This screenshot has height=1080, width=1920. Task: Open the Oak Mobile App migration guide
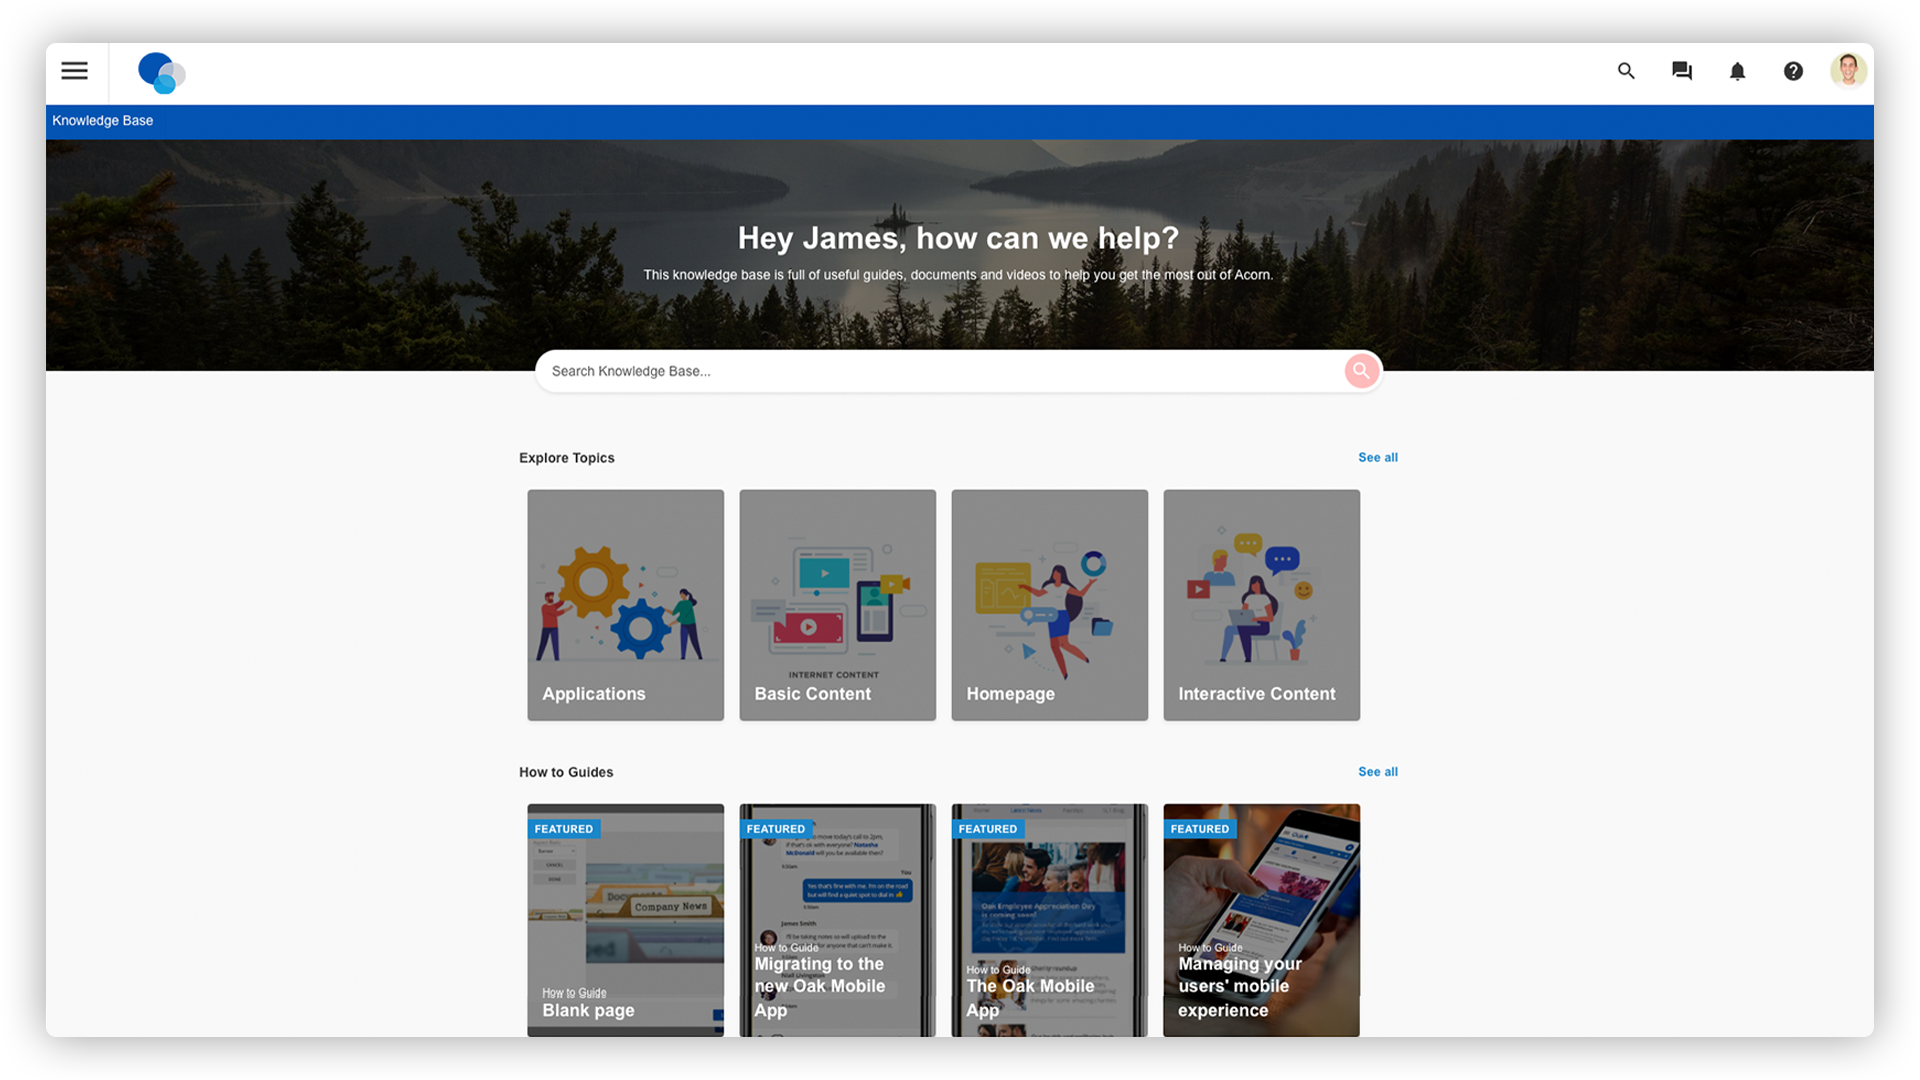(x=837, y=920)
